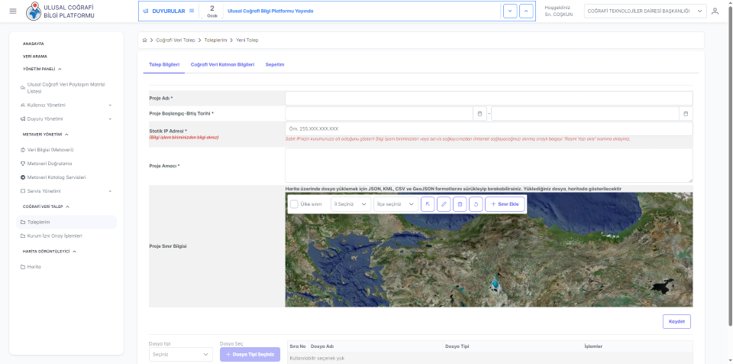Select the map pencil draw tool

tap(444, 204)
